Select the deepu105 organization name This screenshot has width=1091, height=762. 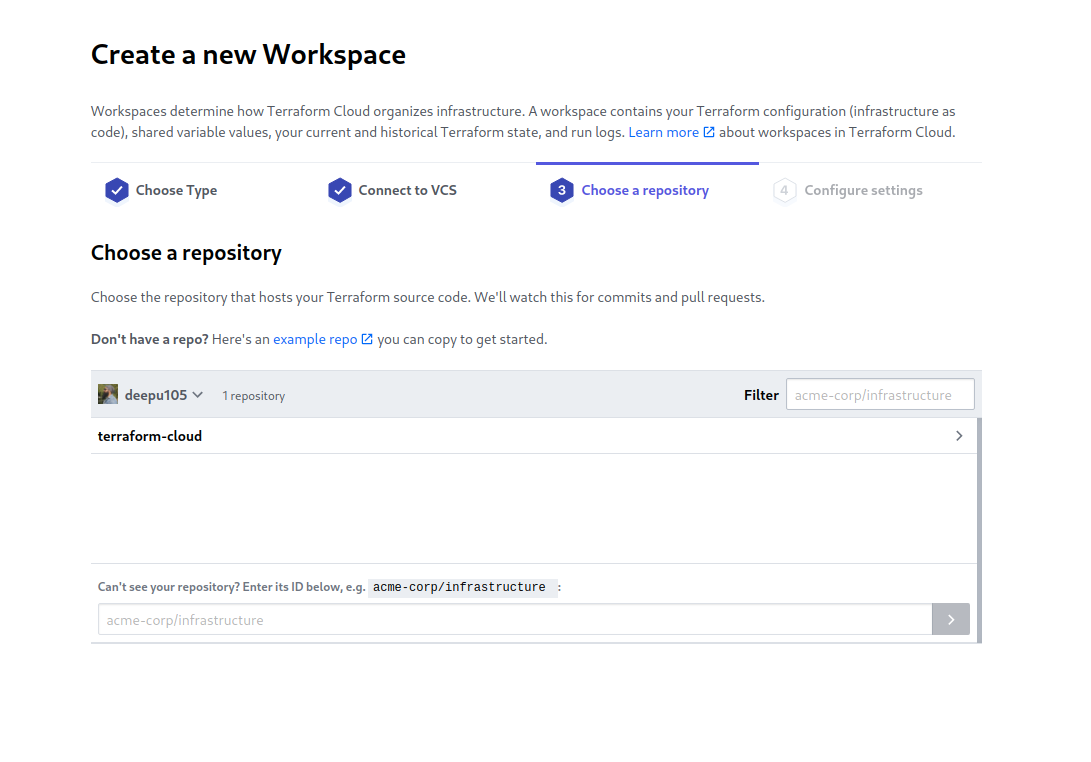[x=155, y=395]
